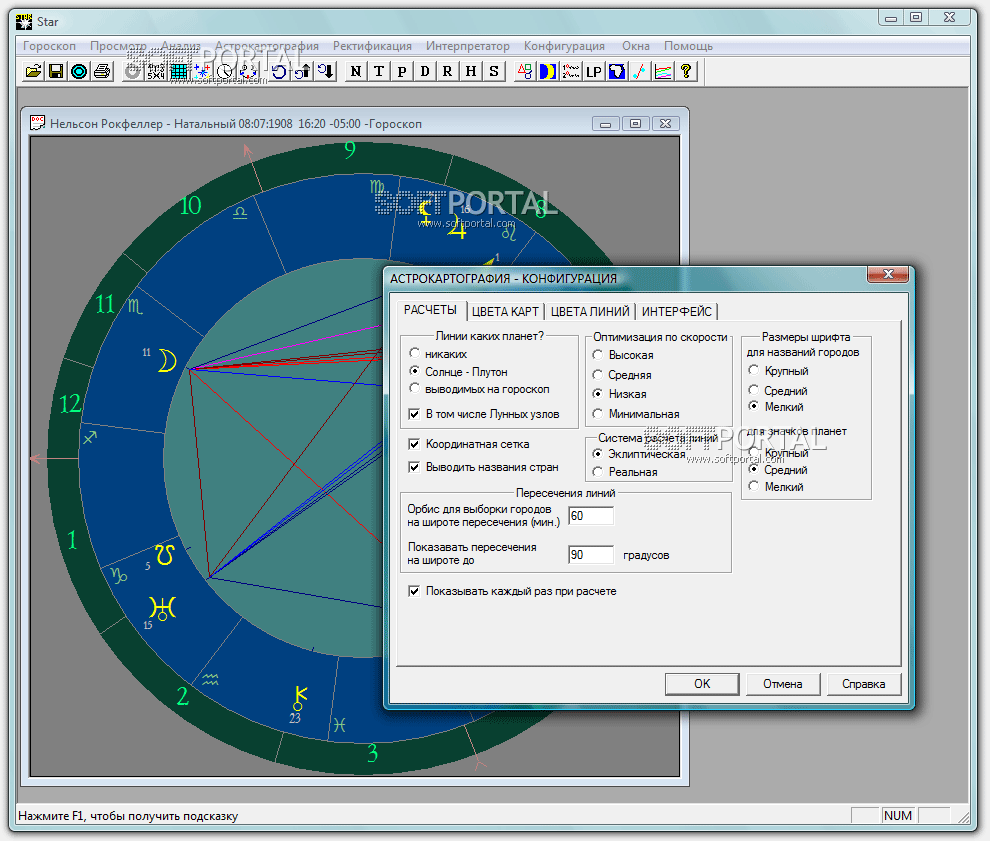Click the OK button
Screen dimensions: 990x841
pyautogui.click(x=702, y=684)
